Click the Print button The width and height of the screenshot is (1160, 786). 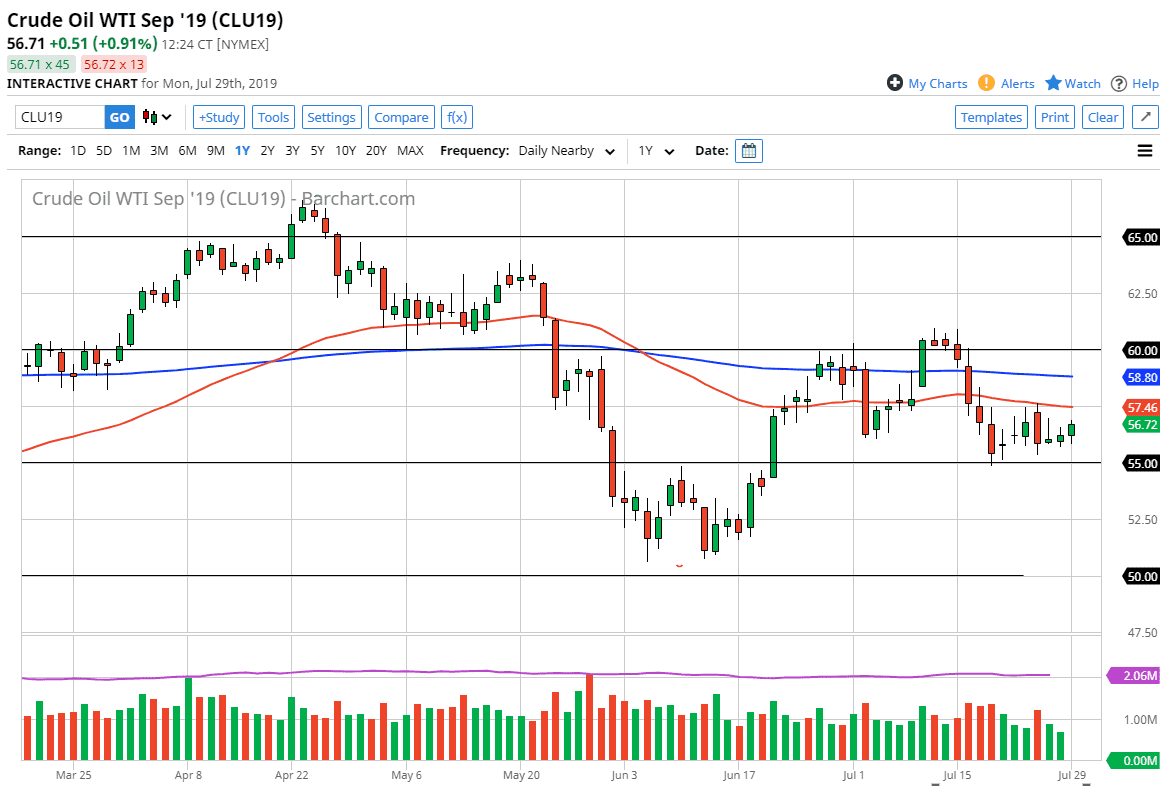pyautogui.click(x=1055, y=117)
